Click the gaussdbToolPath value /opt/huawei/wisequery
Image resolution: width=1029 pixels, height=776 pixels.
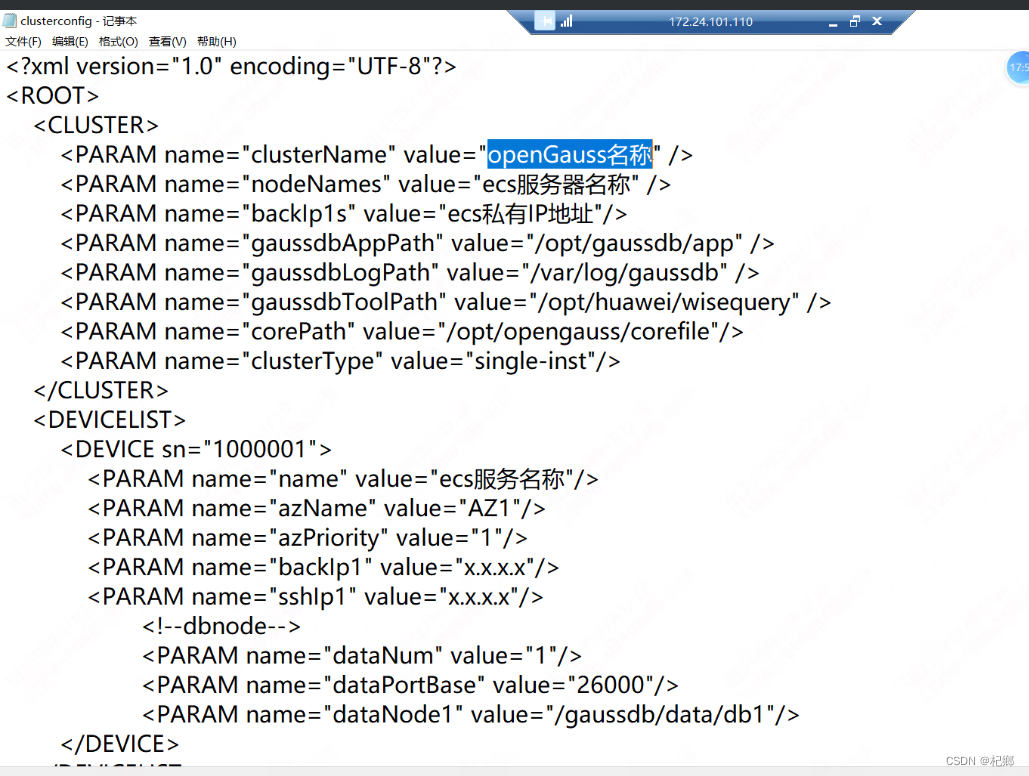664,303
